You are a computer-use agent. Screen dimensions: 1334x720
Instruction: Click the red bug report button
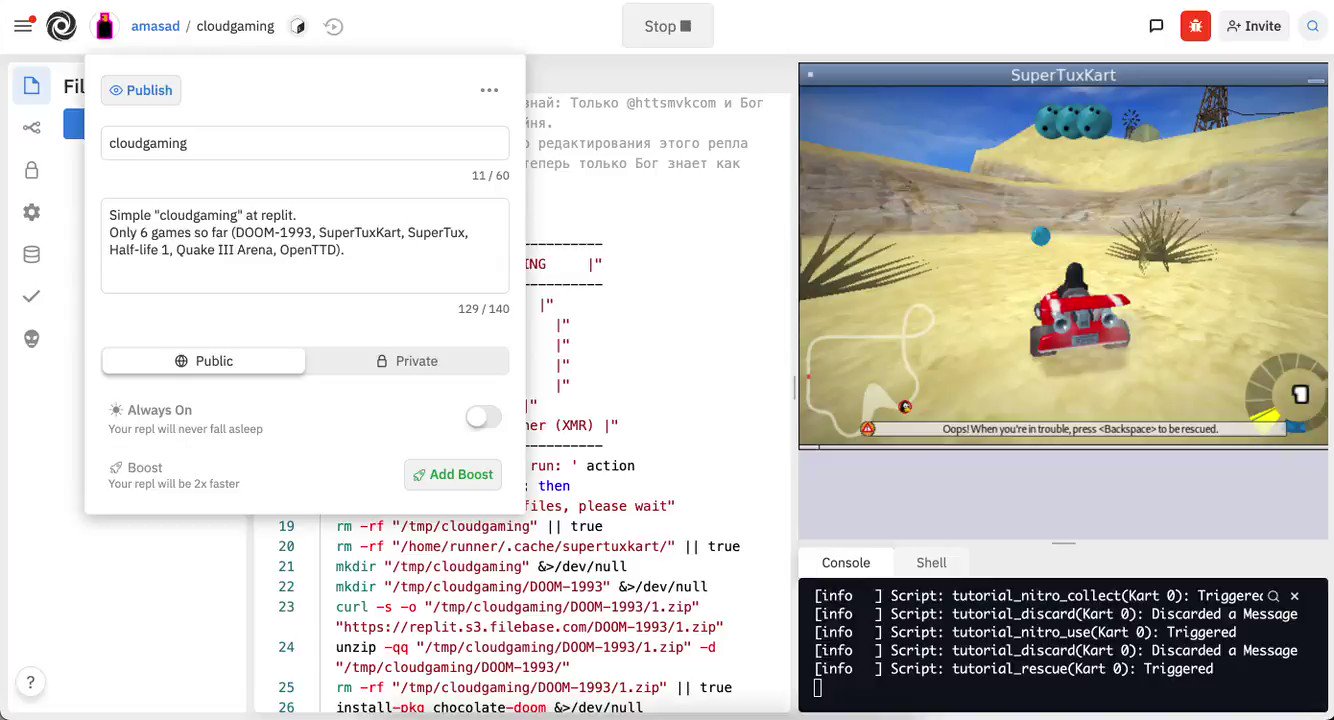click(x=1196, y=26)
